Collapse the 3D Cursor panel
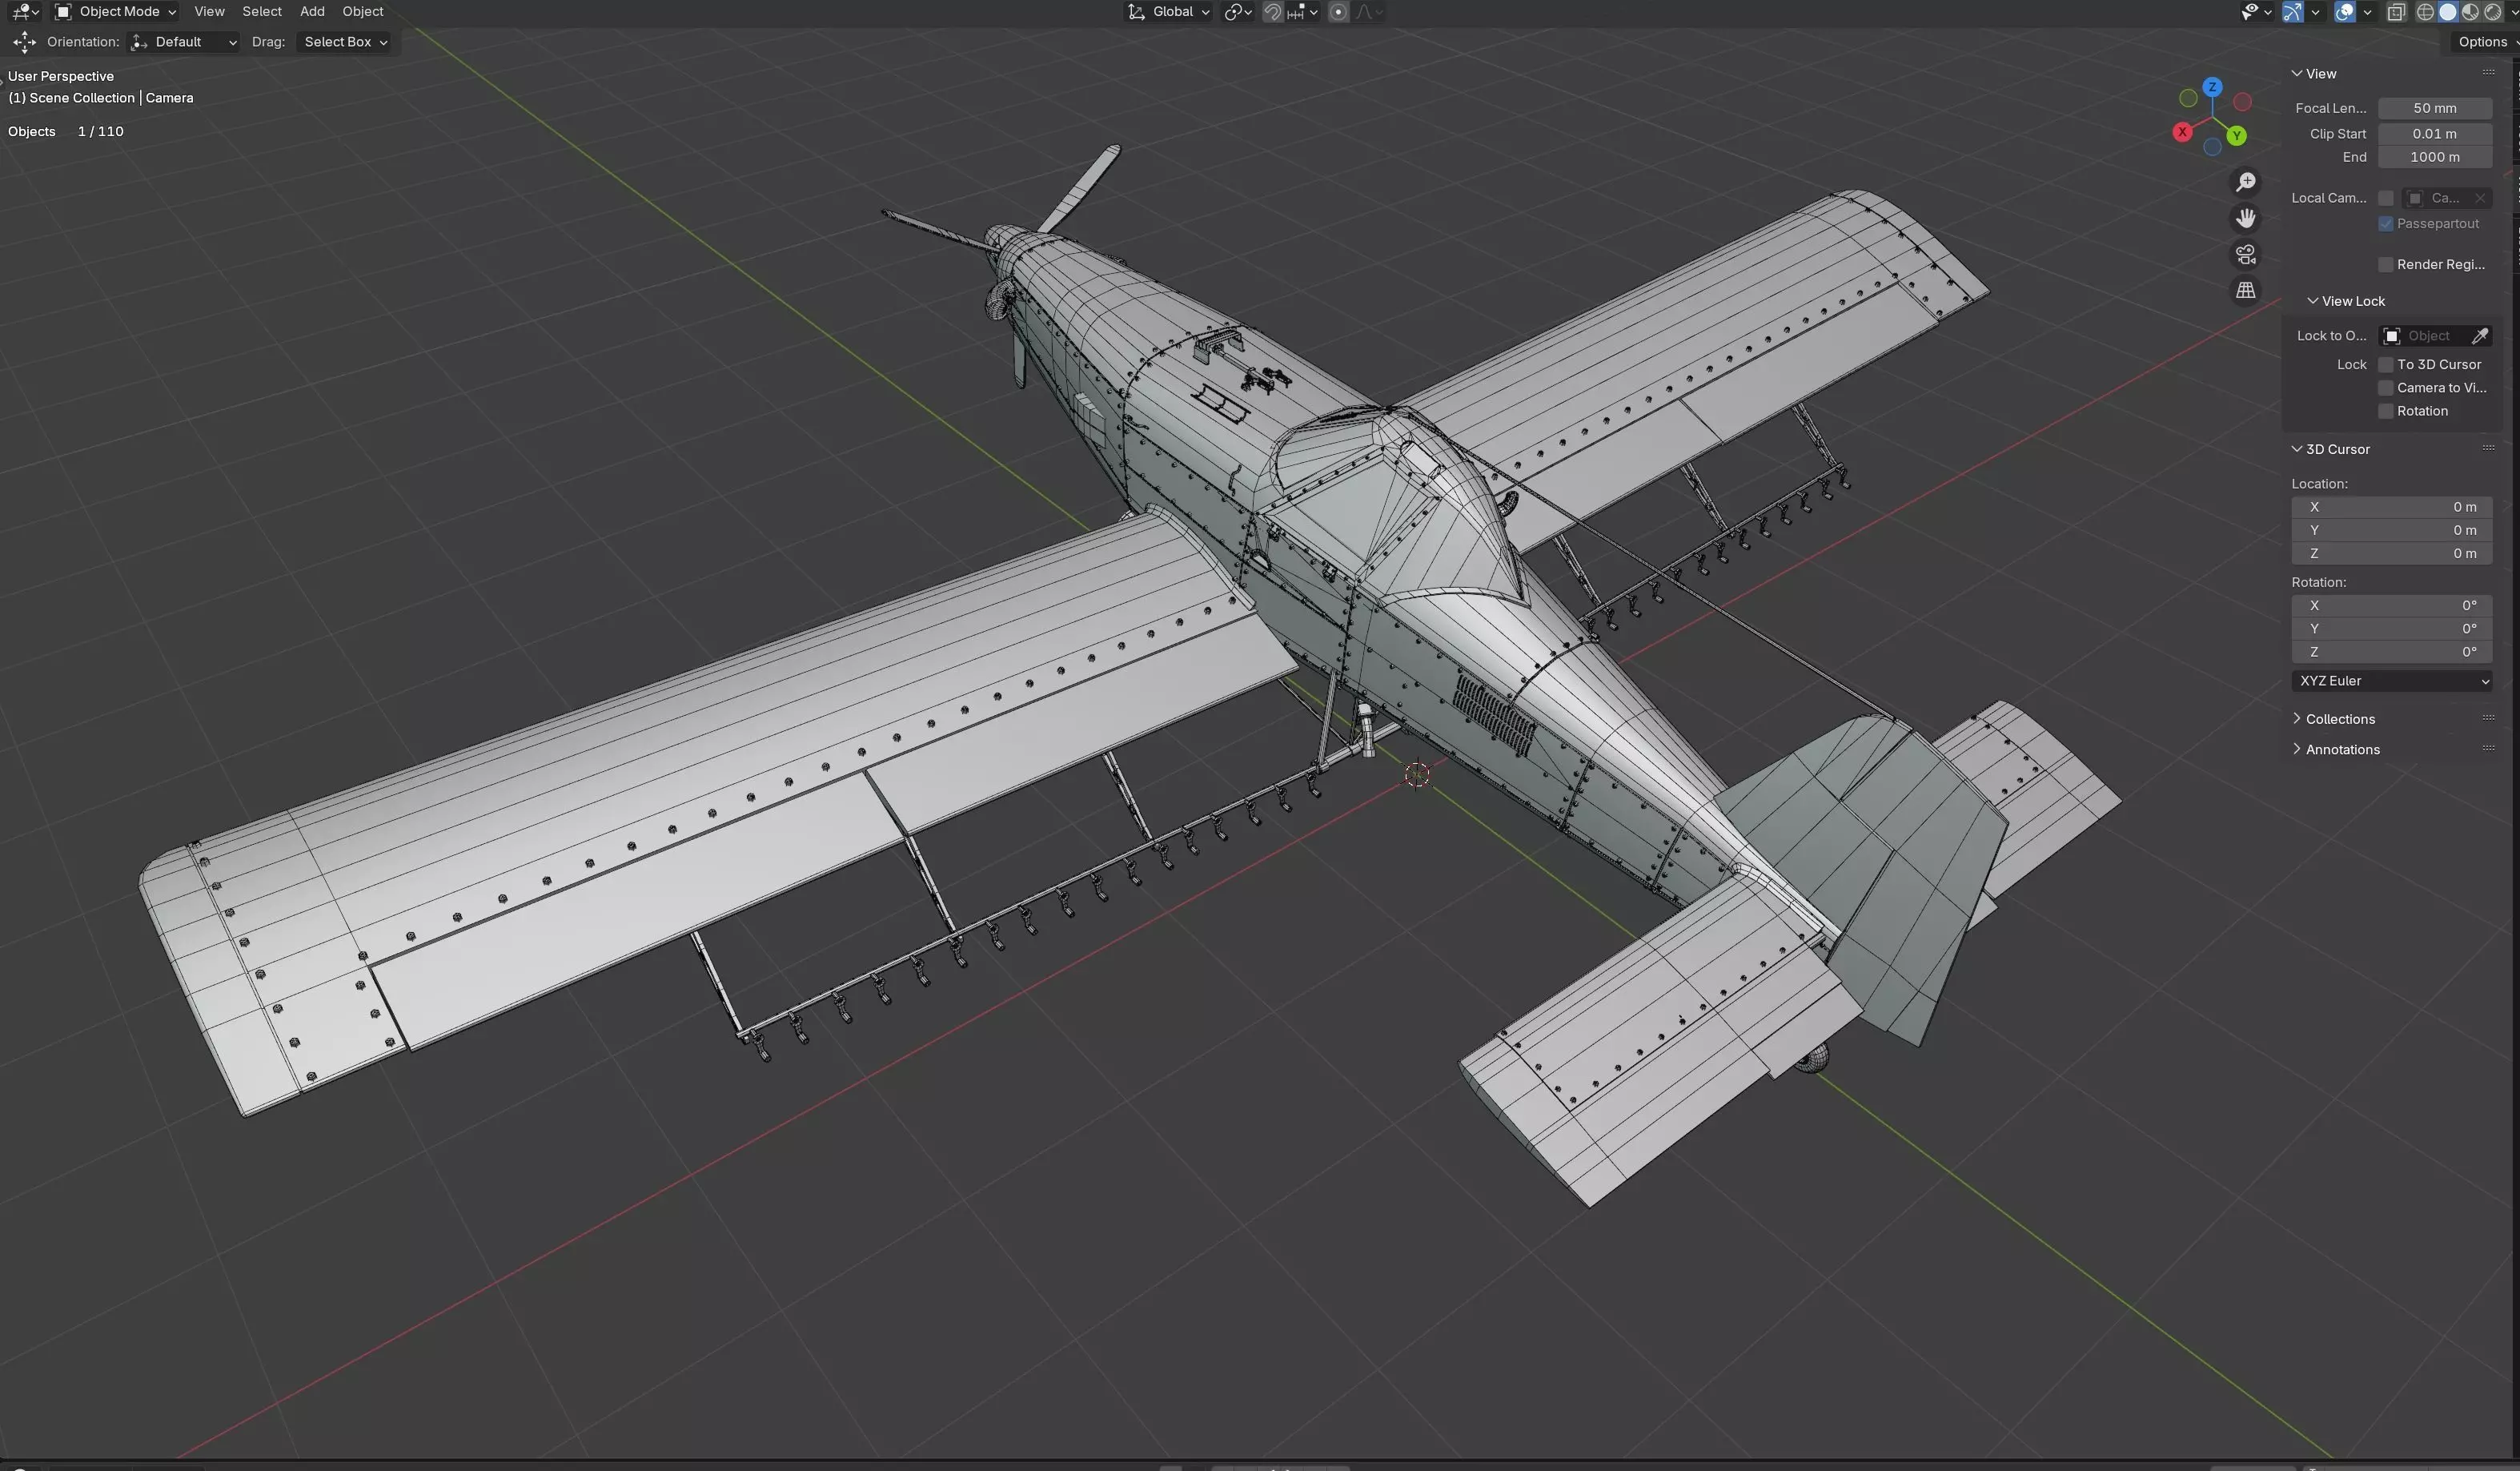 click(x=2331, y=449)
